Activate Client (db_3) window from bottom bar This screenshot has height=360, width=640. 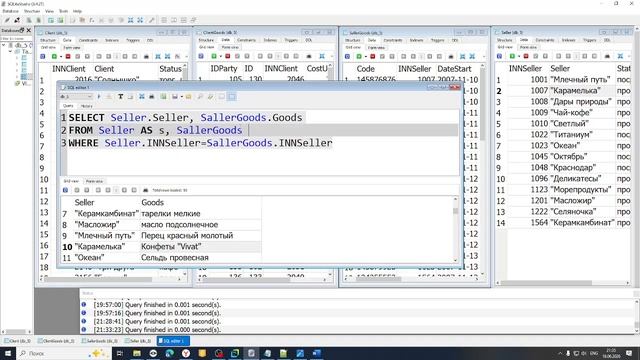[x=18, y=340]
